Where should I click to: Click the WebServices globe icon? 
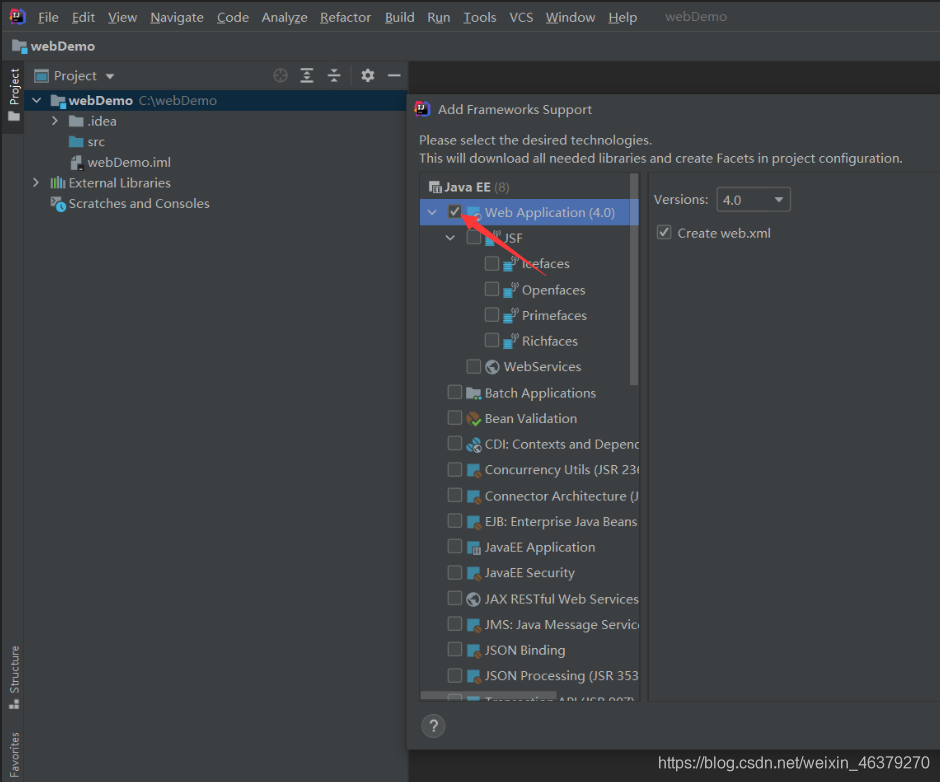492,366
